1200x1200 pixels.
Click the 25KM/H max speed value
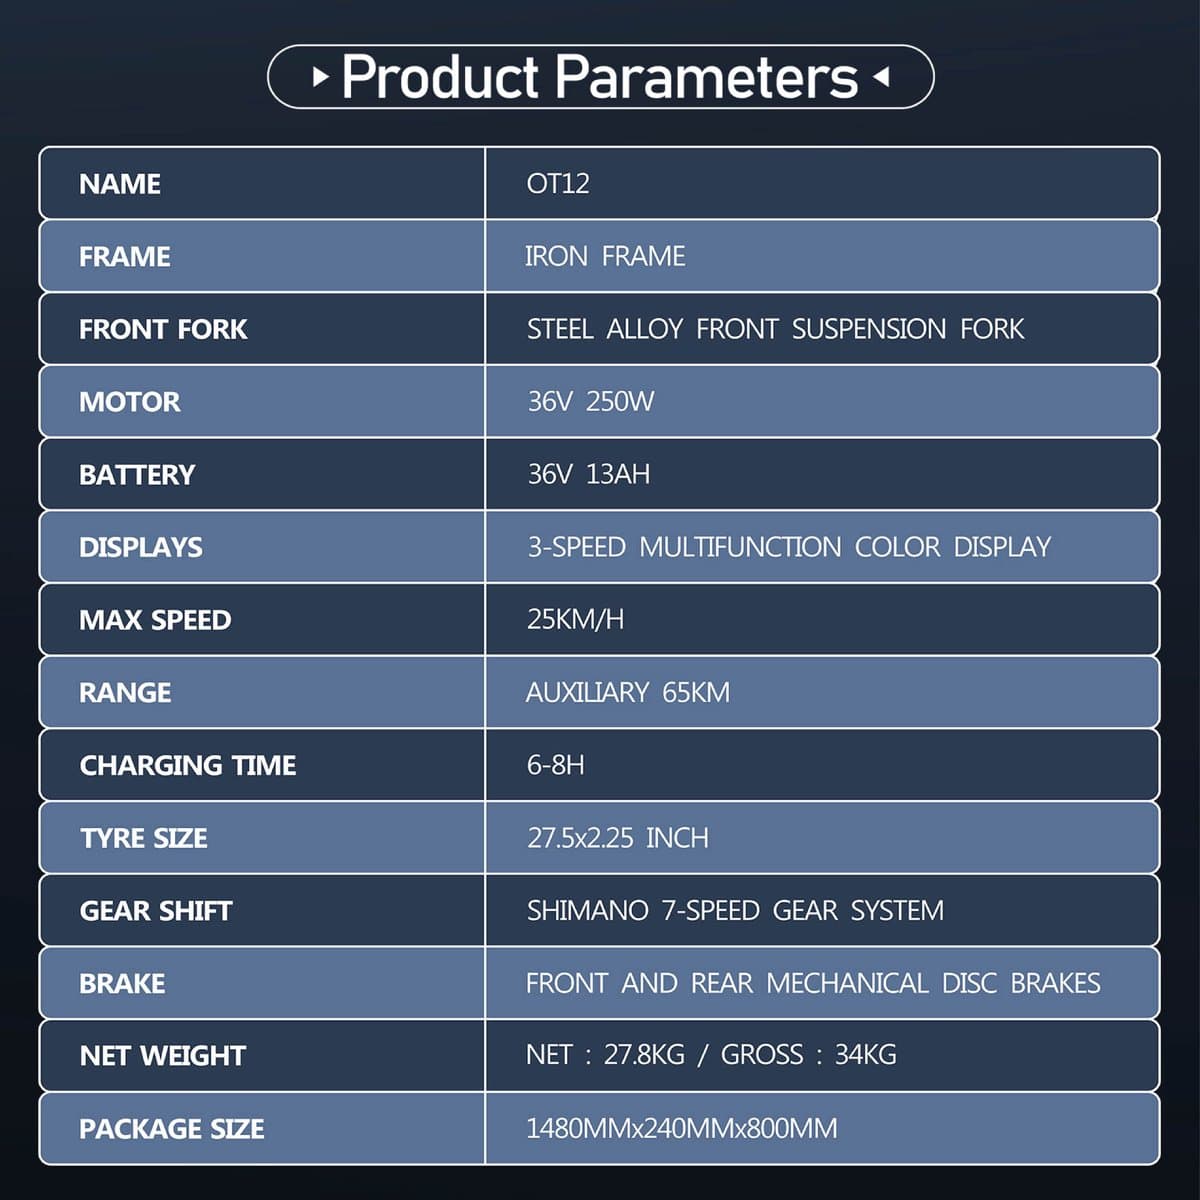click(x=575, y=620)
